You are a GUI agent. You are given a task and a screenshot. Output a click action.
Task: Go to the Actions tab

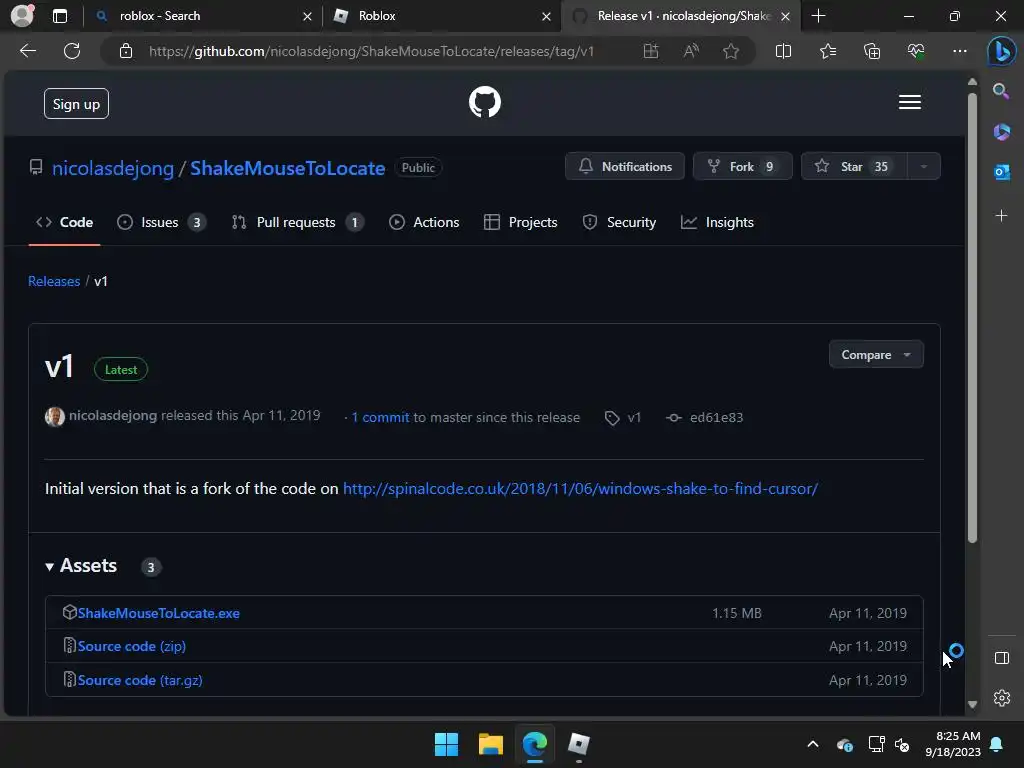(424, 222)
